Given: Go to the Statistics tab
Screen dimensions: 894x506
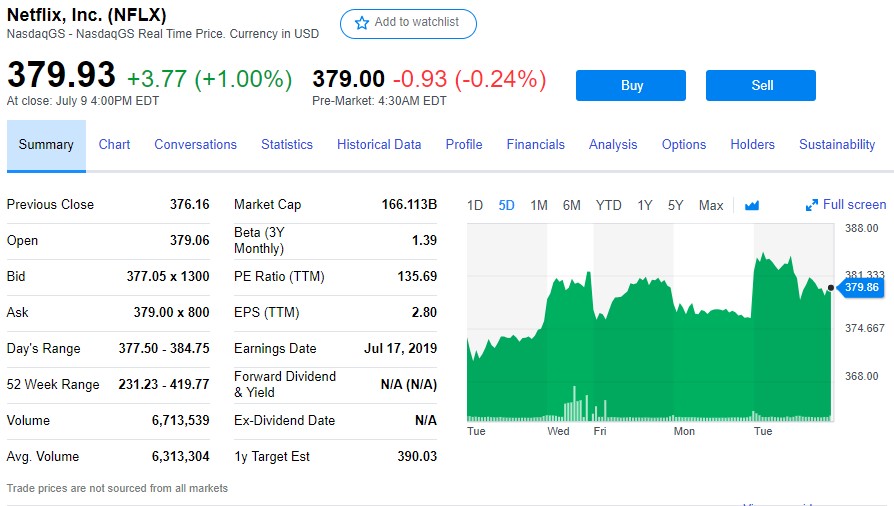Looking at the screenshot, I should (x=287, y=145).
